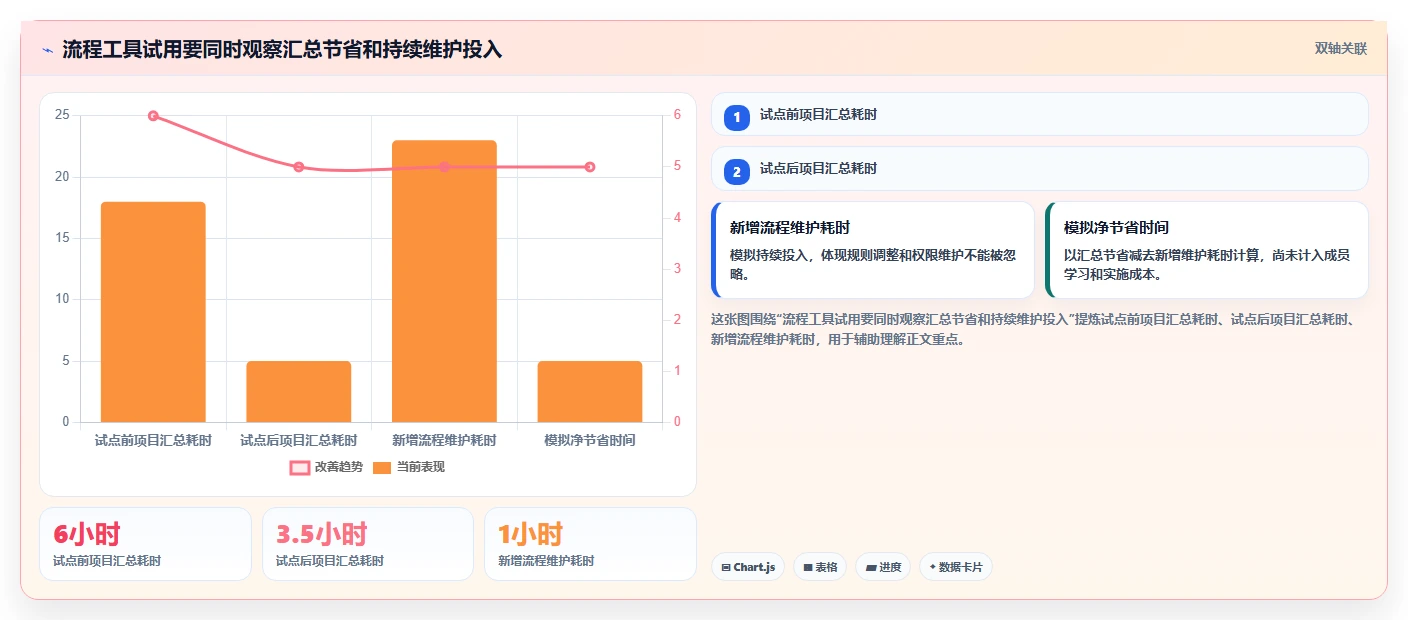Image resolution: width=1408 pixels, height=620 pixels.
Task: Click the 3.5小时 stat value
Action: (321, 534)
